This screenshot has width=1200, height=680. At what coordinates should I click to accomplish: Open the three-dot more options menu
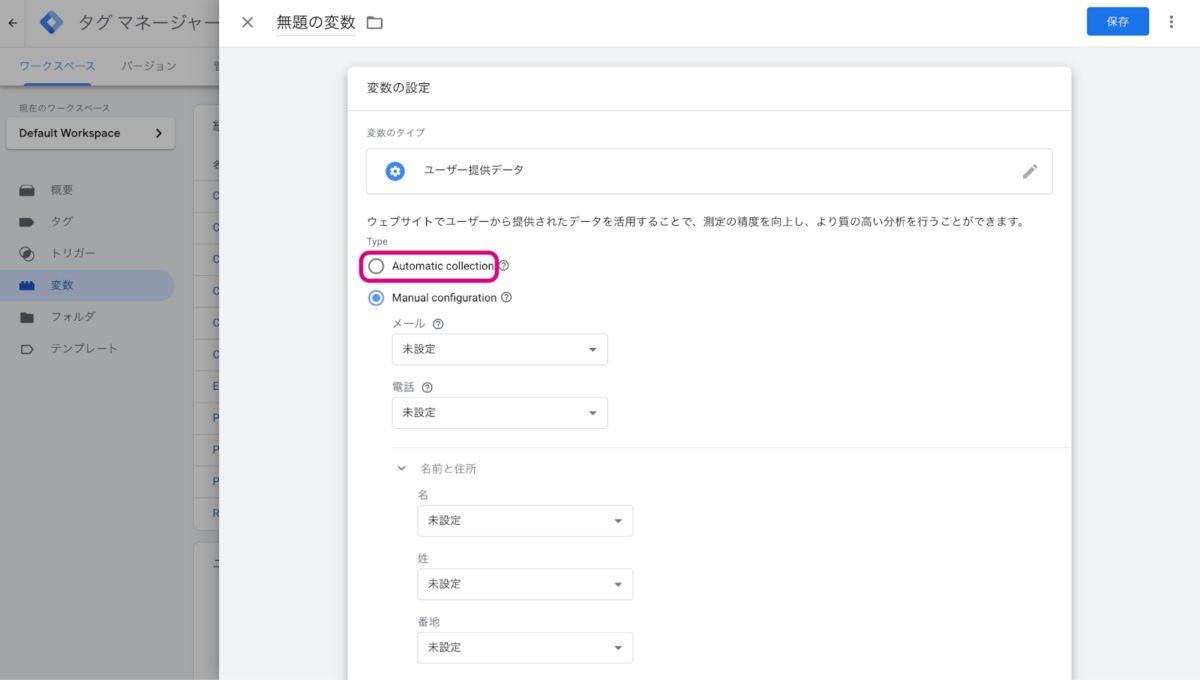tap(1171, 22)
